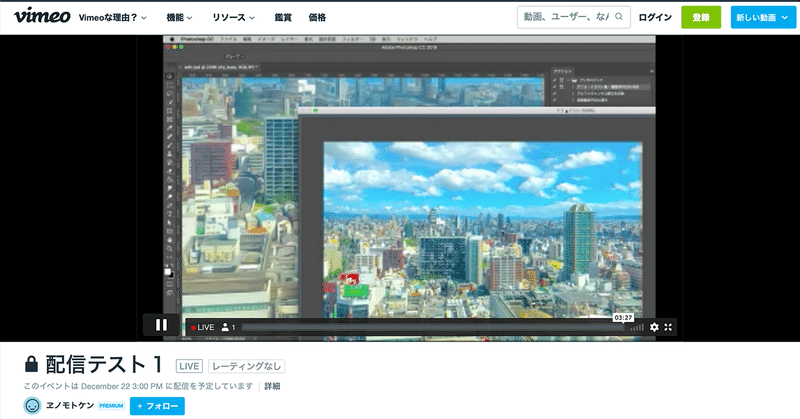
Task: Enter fullscreen mode in the player
Action: coord(668,327)
